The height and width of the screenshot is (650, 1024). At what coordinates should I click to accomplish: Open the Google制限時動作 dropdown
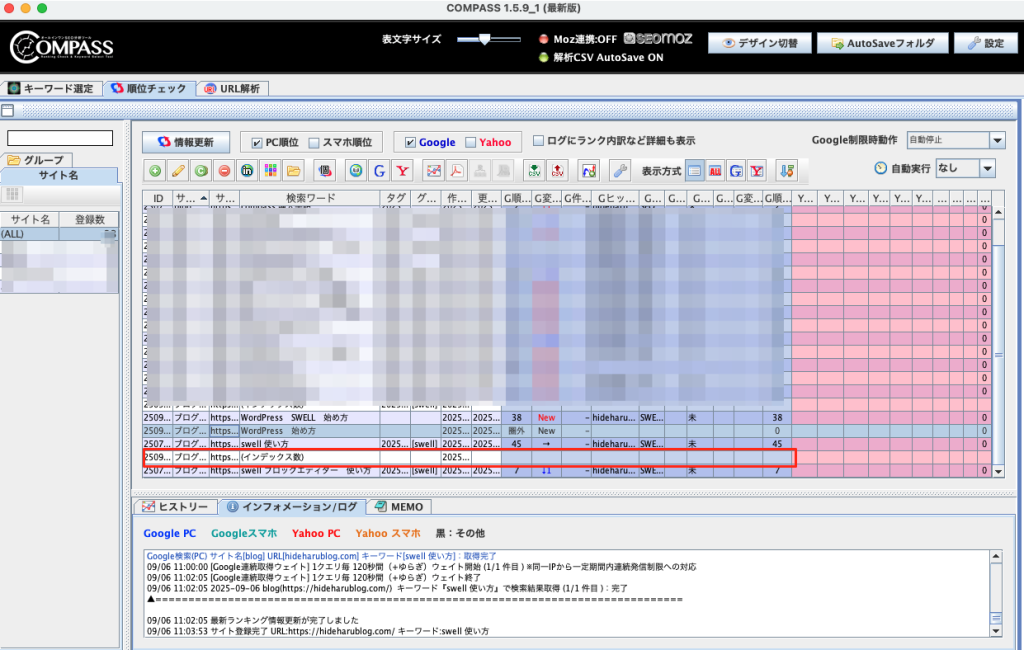(x=954, y=141)
